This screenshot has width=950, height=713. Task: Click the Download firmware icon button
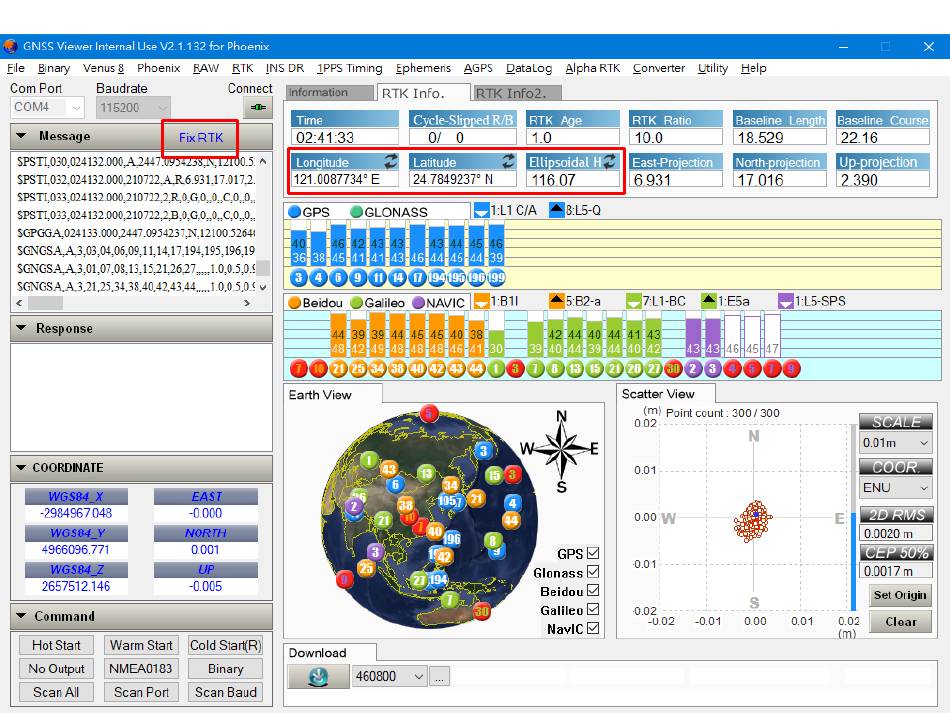tap(318, 677)
